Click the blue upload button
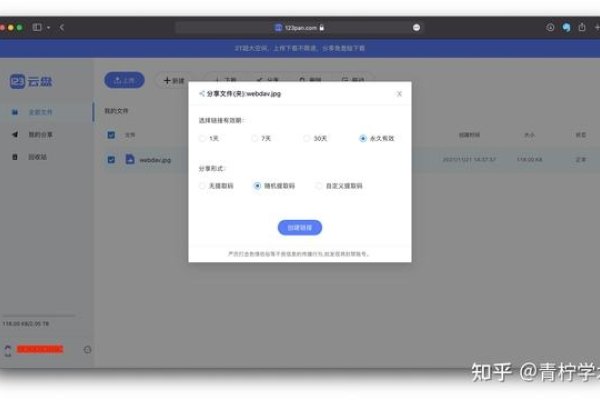This screenshot has width=600, height=400. point(124,80)
